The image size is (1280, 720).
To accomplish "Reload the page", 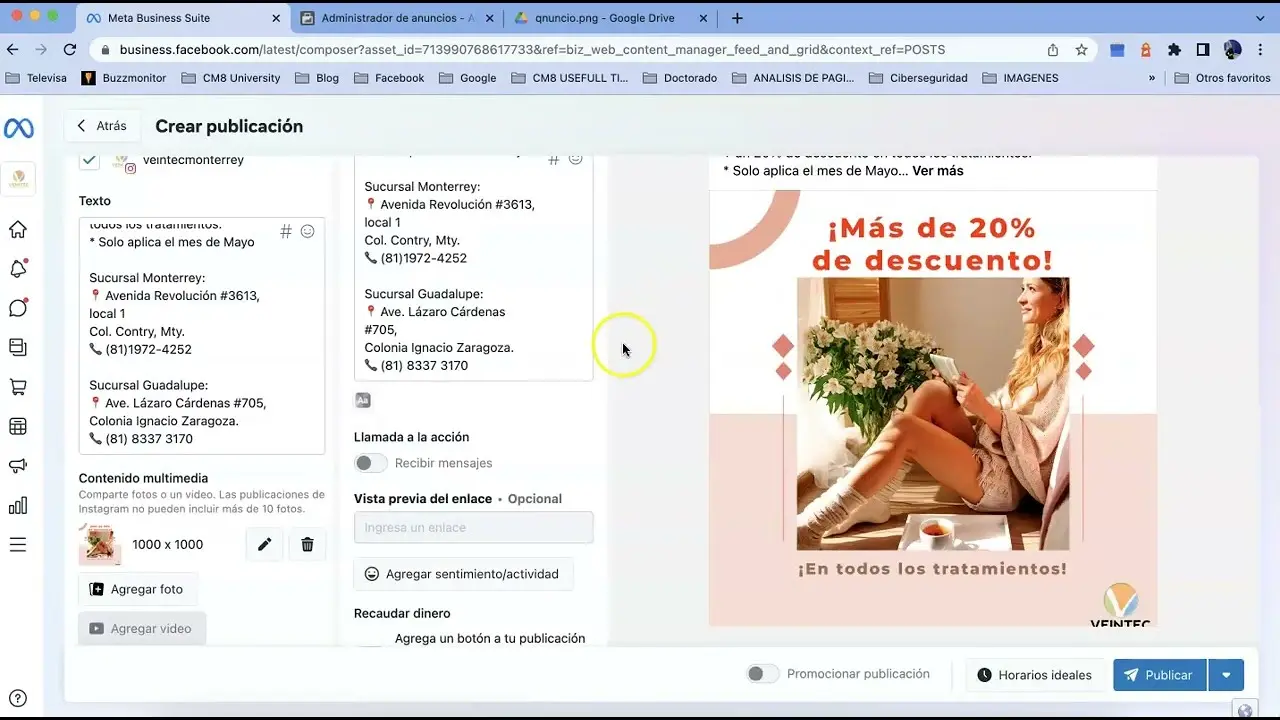I will [70, 49].
